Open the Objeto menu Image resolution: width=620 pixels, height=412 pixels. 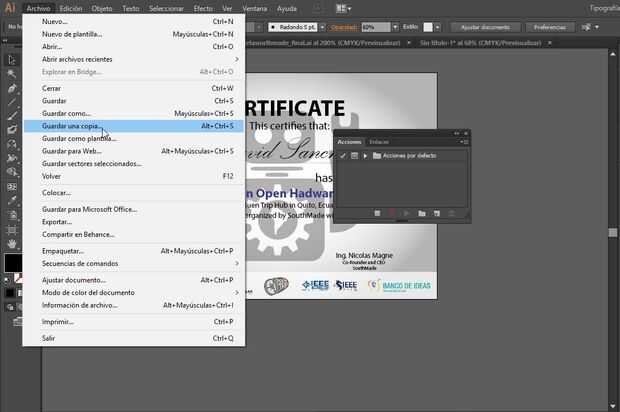[x=102, y=8]
